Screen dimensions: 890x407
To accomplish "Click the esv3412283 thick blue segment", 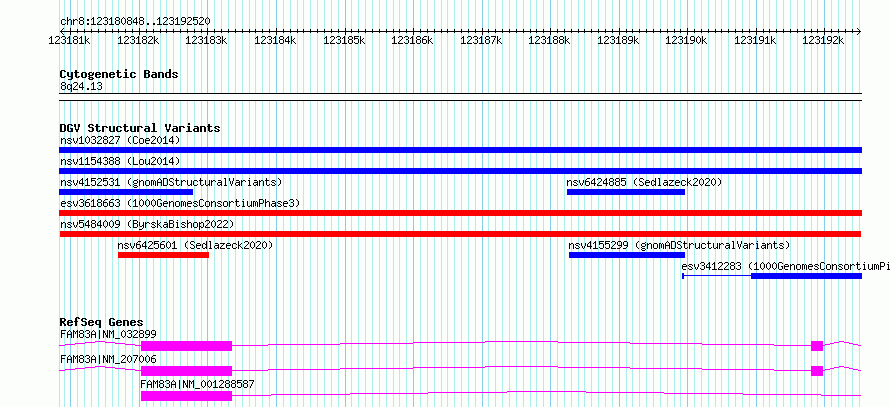I will point(807,276).
